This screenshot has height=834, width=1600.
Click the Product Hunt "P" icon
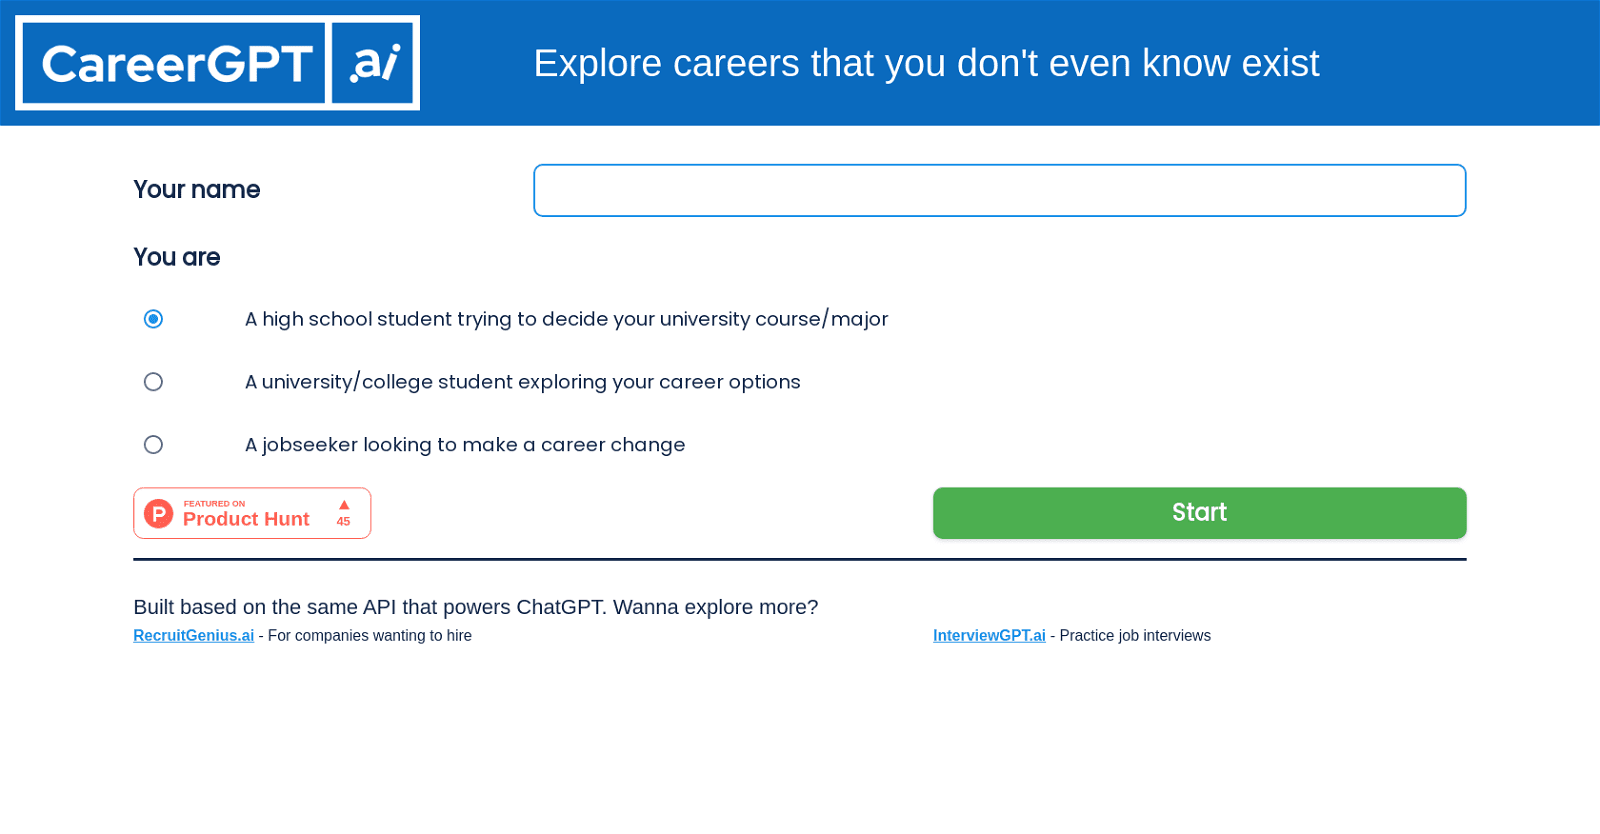point(158,513)
